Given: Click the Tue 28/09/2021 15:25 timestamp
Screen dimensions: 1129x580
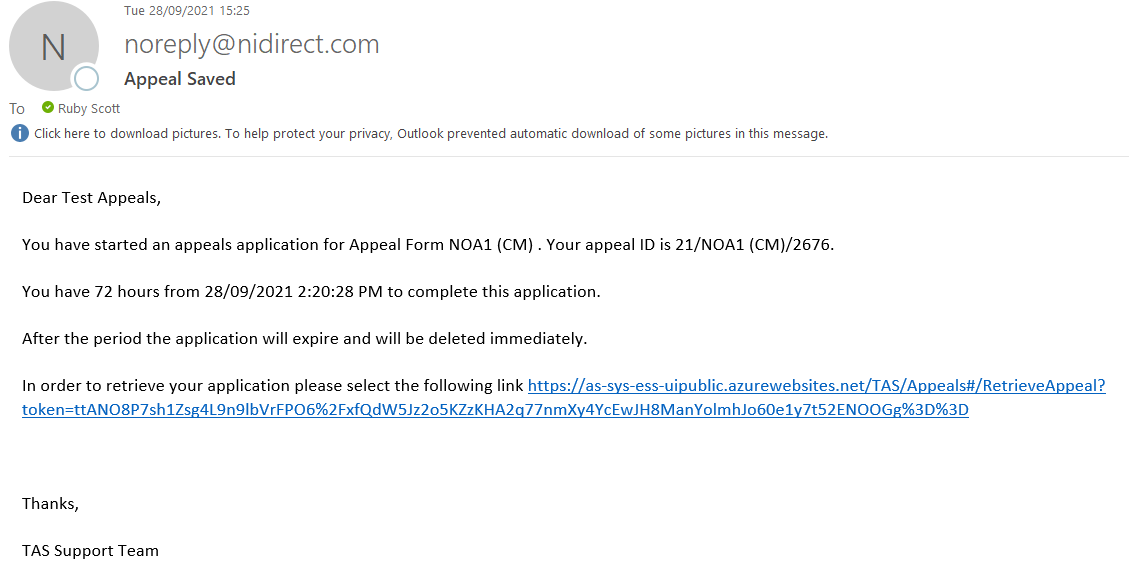Looking at the screenshot, I should (186, 11).
